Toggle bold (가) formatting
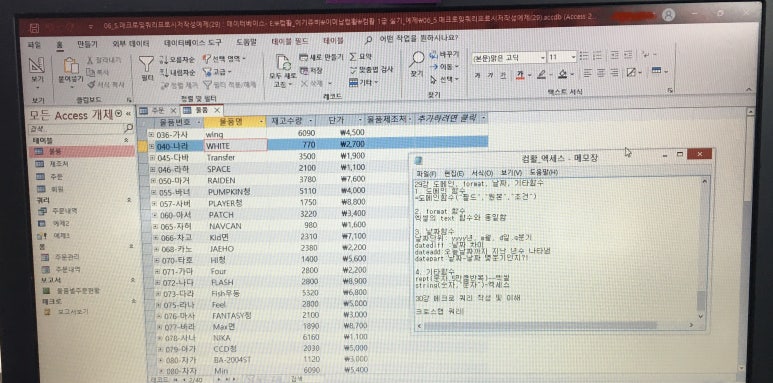The image size is (773, 383). [x=477, y=75]
